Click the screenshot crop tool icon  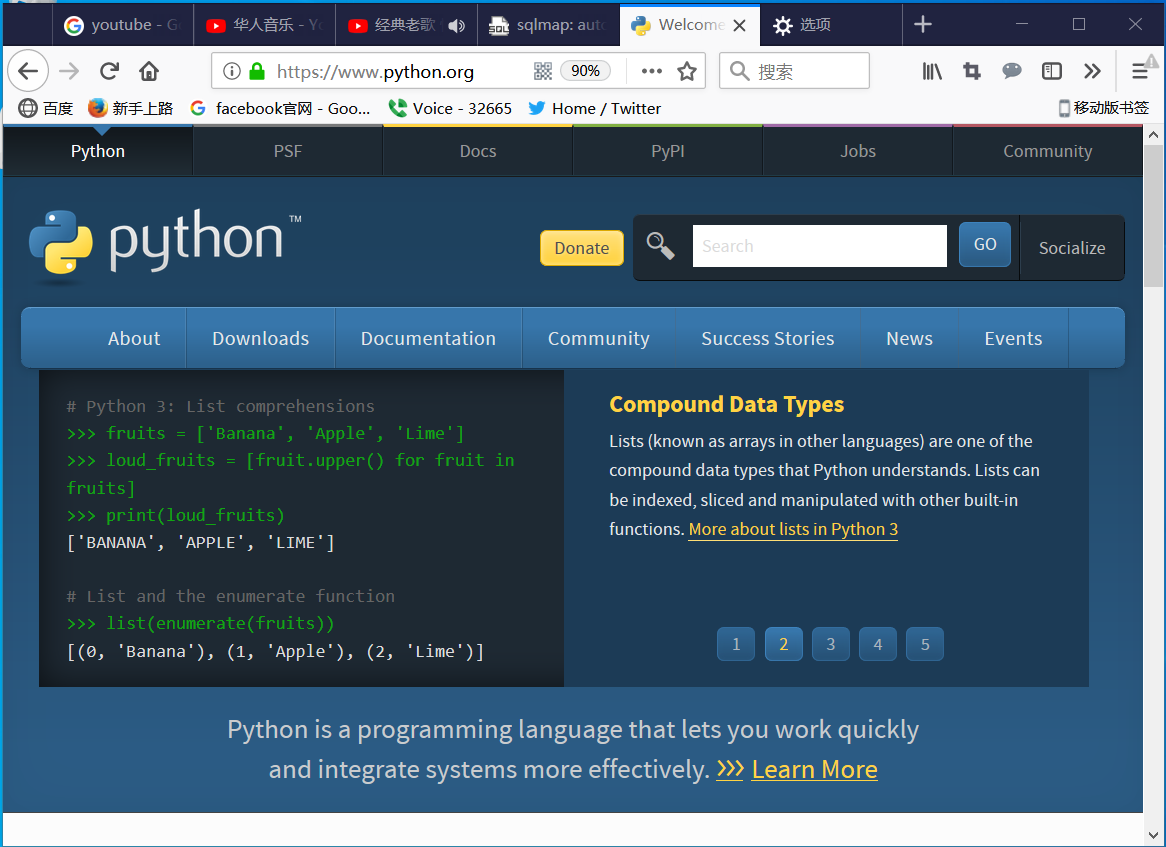point(972,71)
